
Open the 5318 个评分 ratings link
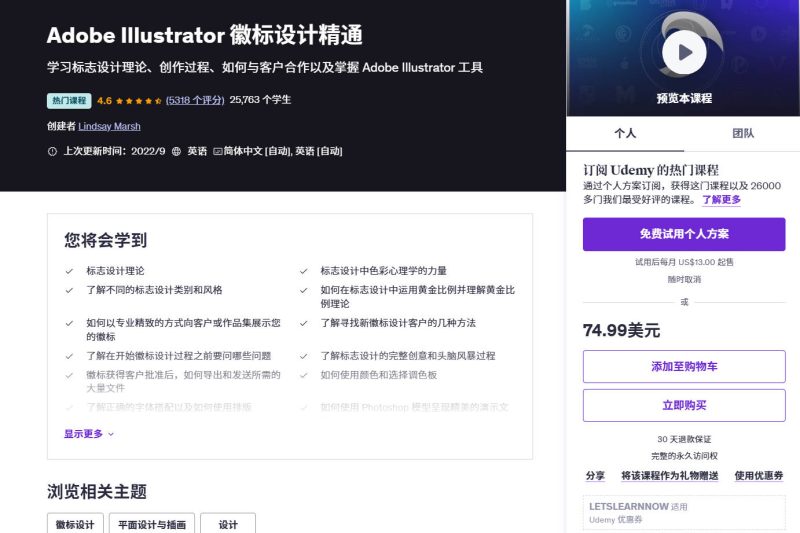pyautogui.click(x=195, y=100)
